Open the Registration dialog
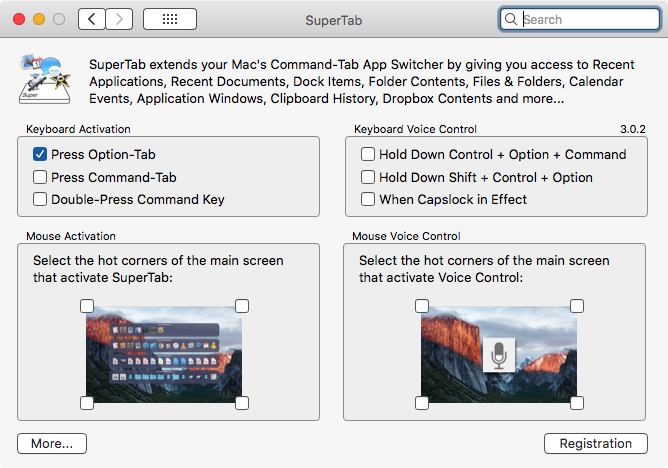This screenshot has width=668, height=468. pos(596,444)
